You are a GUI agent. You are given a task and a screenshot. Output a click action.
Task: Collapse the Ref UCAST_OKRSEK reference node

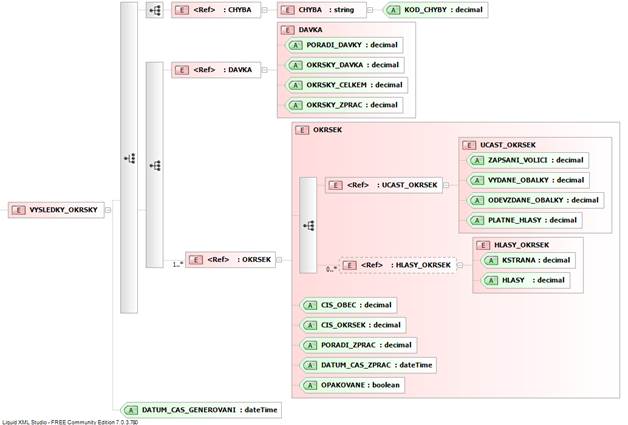click(448, 185)
